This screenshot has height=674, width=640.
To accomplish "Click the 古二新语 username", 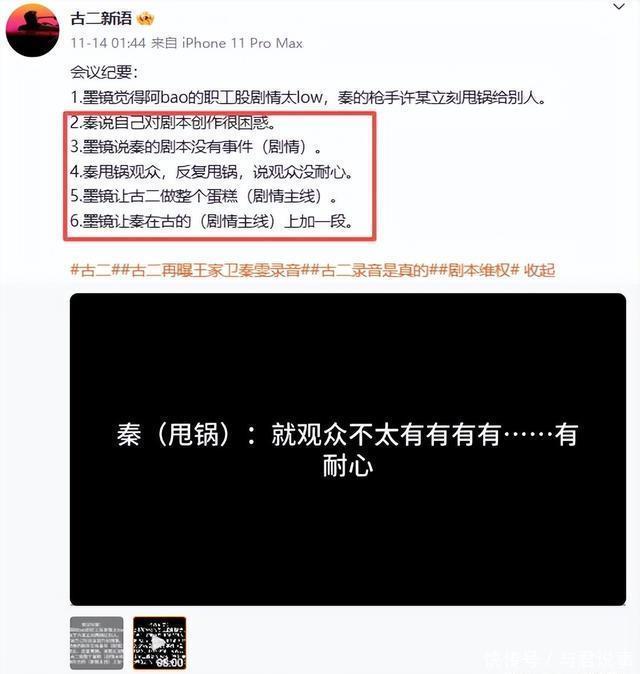I will tap(101, 18).
